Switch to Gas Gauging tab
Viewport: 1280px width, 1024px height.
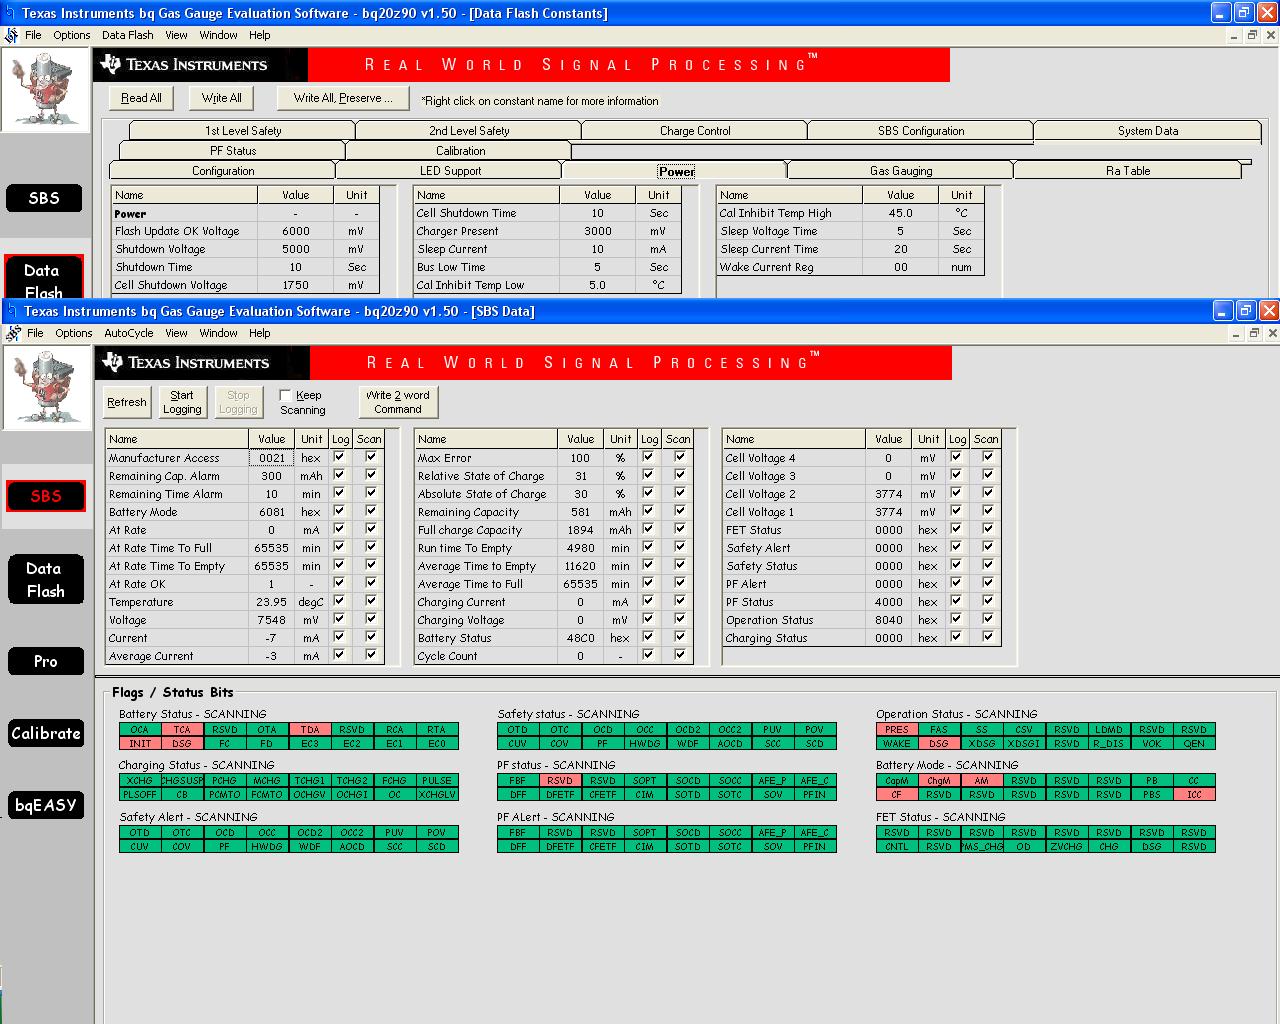click(x=901, y=171)
